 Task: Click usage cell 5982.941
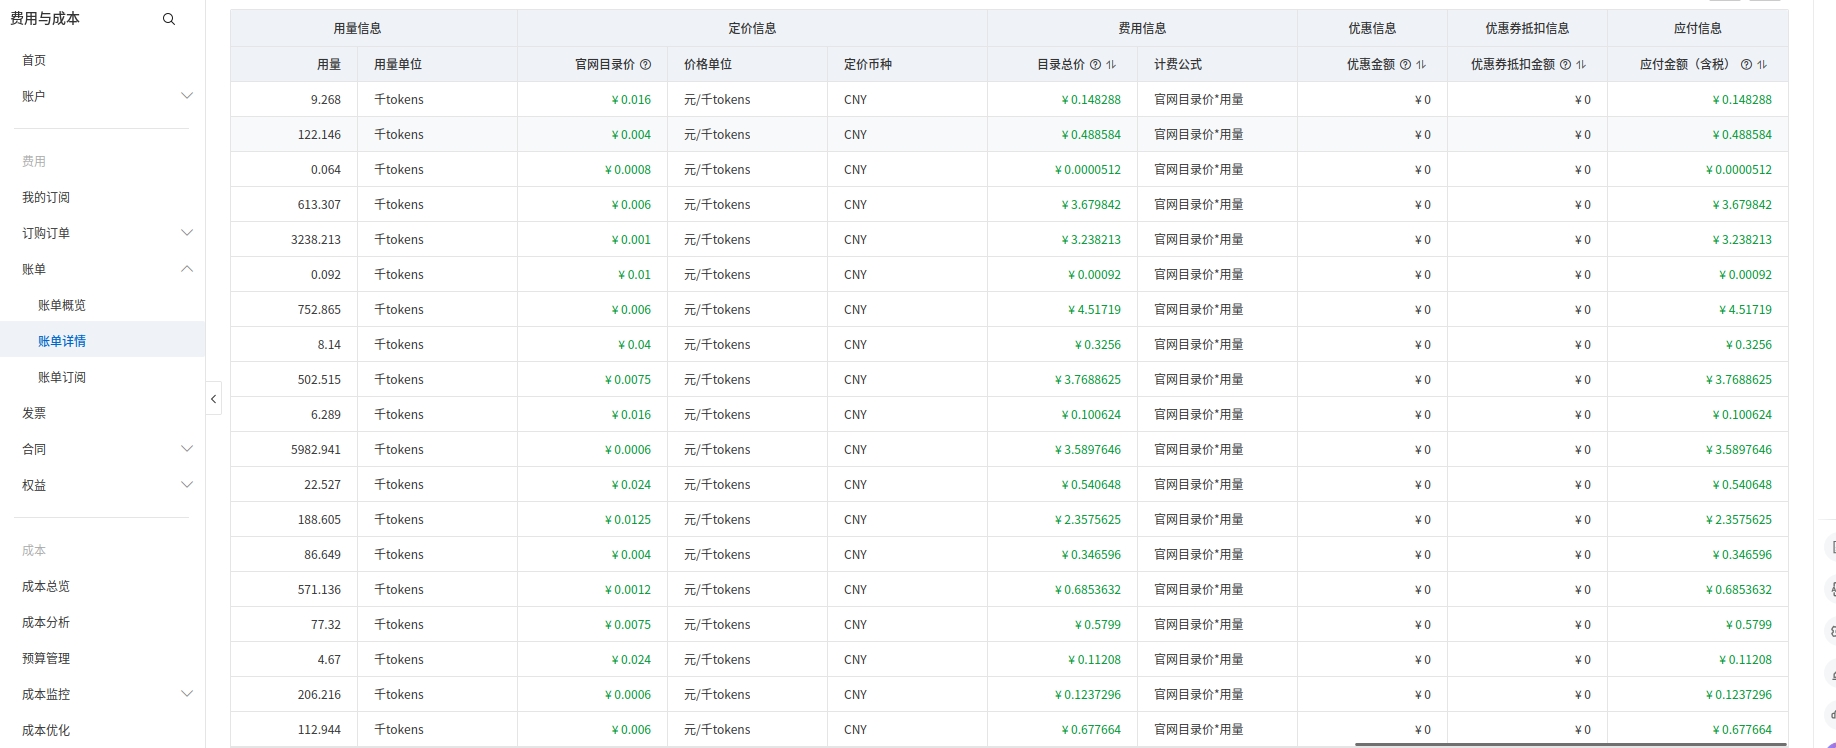tap(316, 449)
